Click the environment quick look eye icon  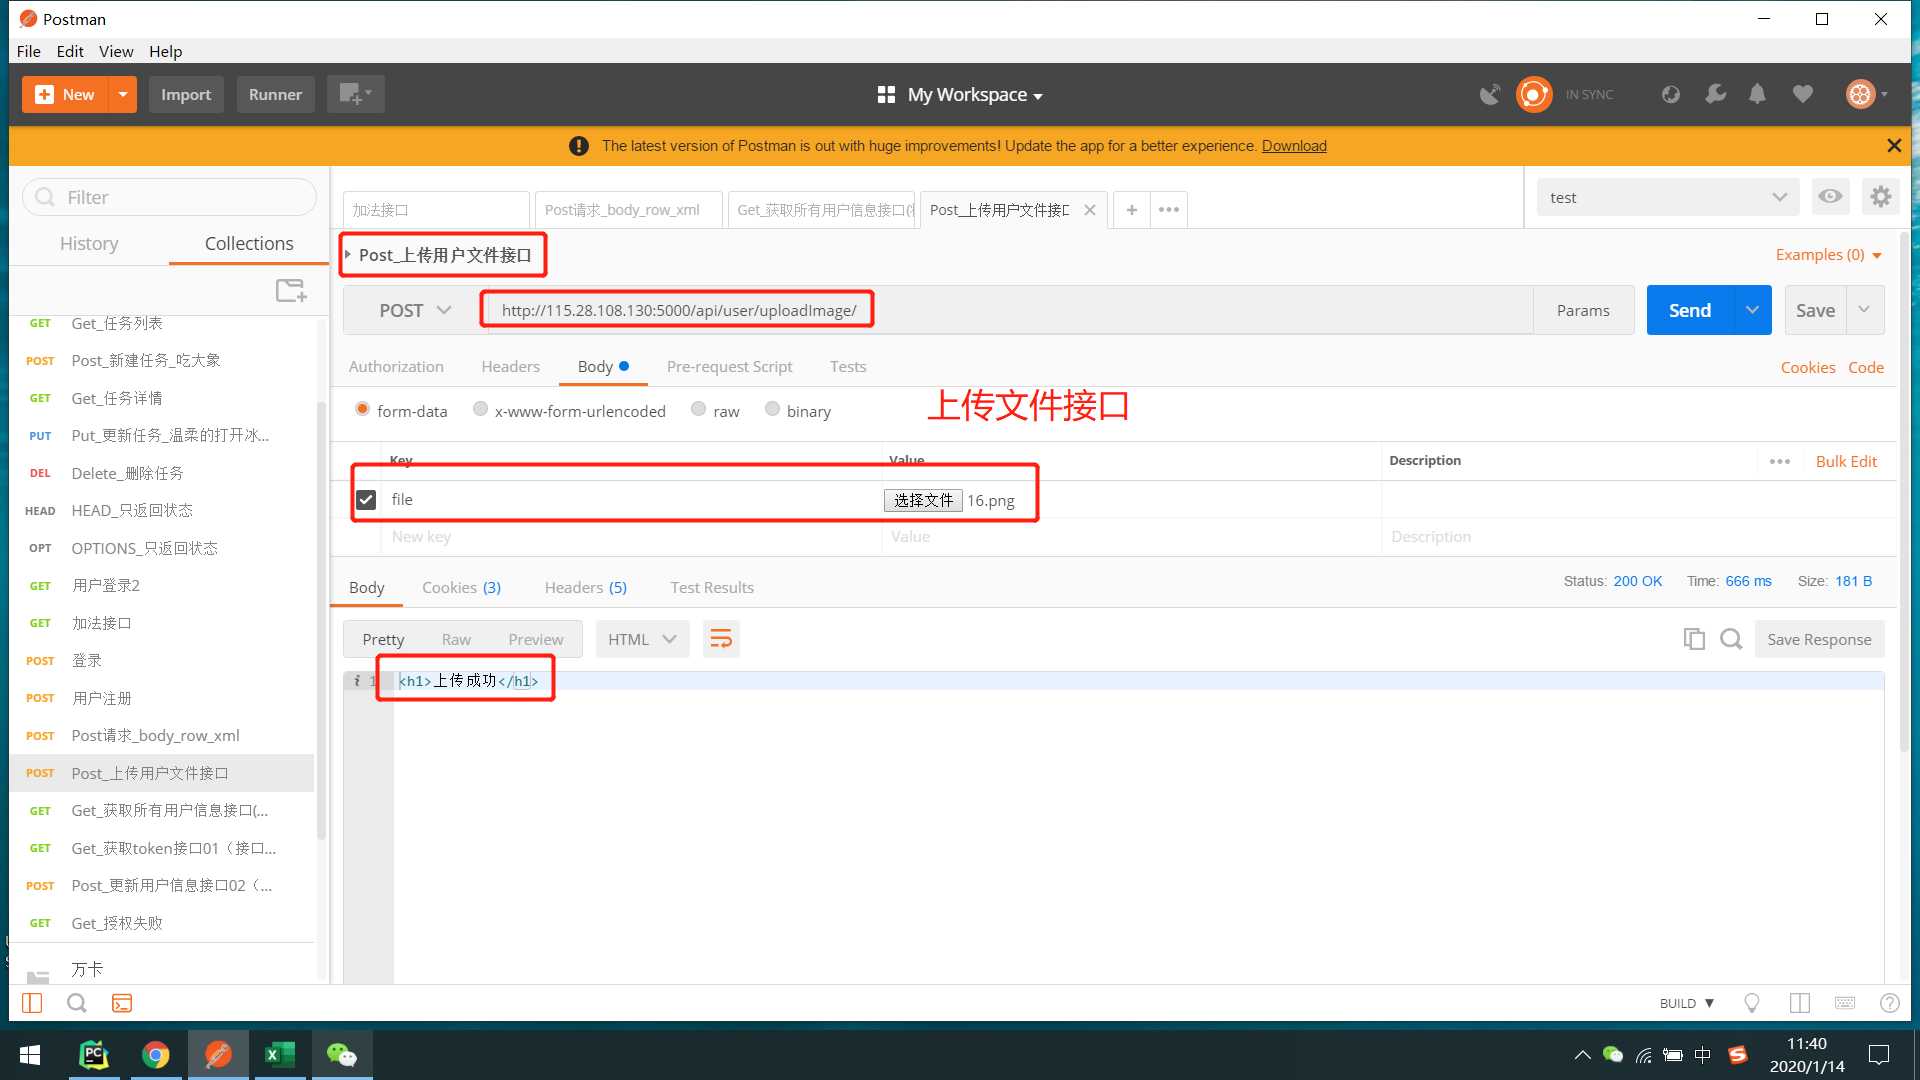click(x=1830, y=197)
